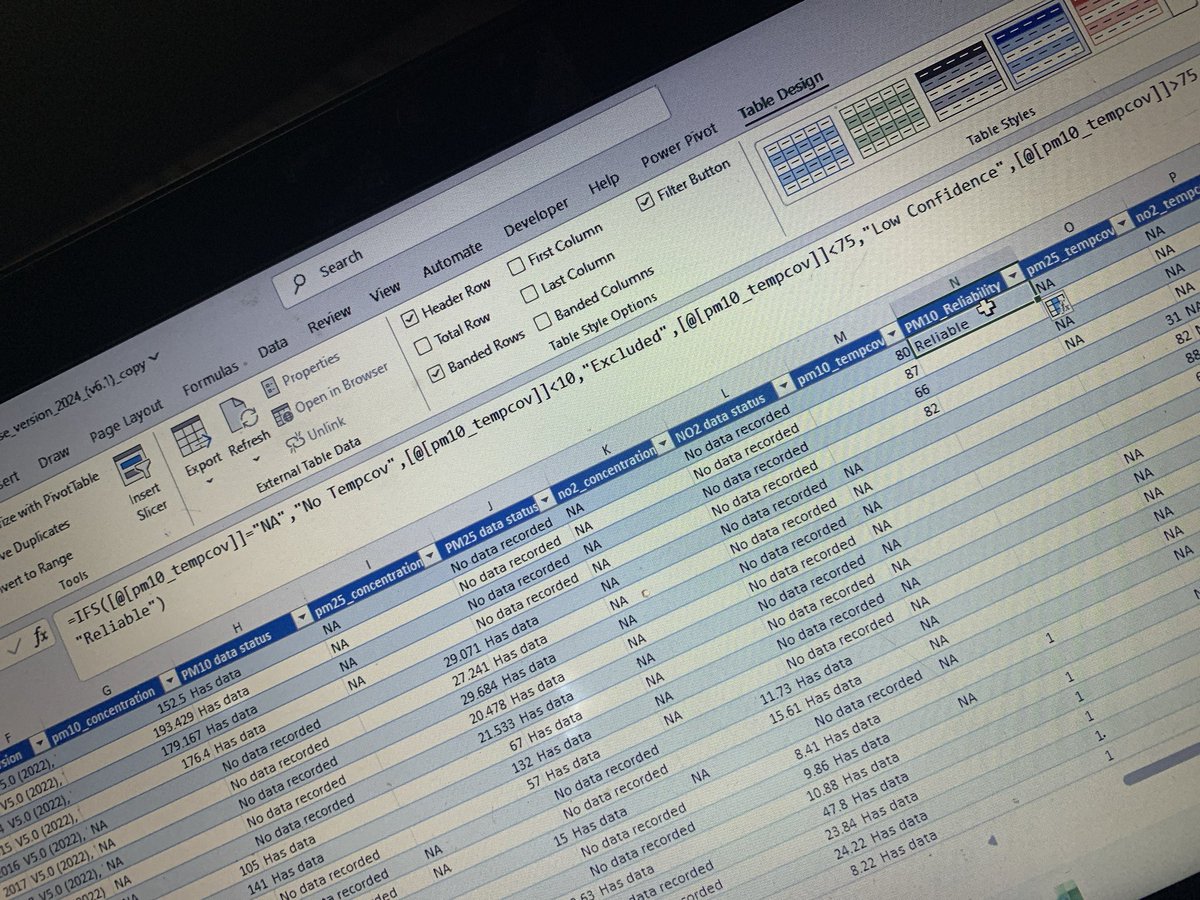The height and width of the screenshot is (900, 1200).
Task: Select column N header
Action: click(953, 282)
